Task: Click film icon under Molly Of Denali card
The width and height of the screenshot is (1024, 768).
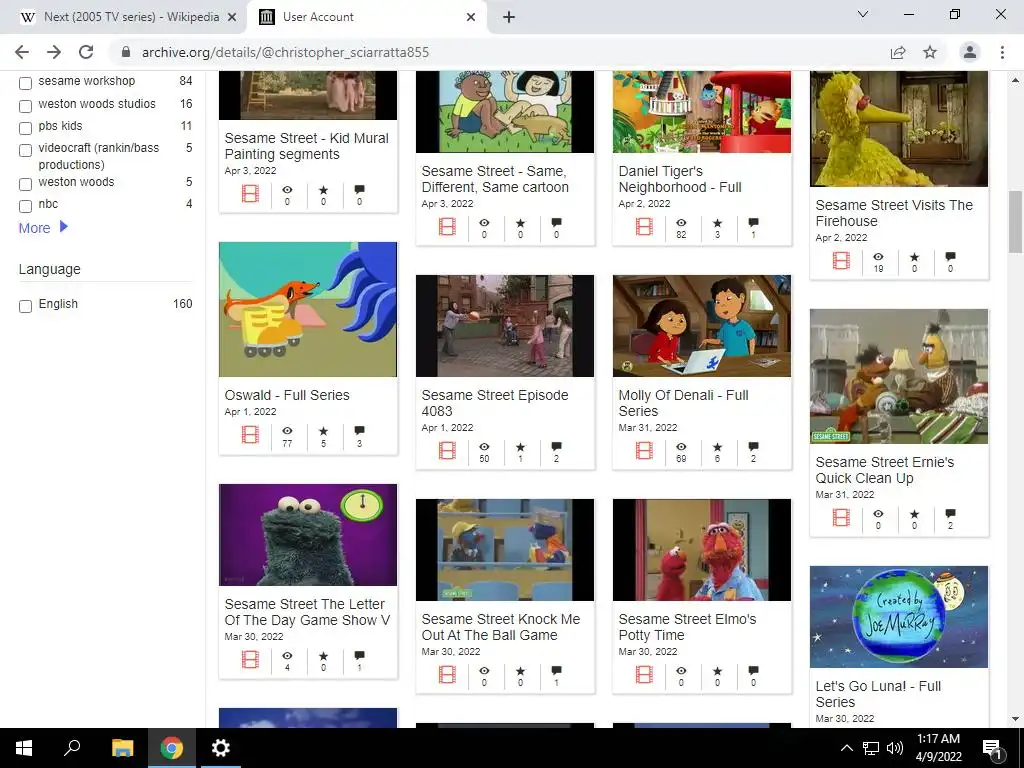Action: point(644,450)
